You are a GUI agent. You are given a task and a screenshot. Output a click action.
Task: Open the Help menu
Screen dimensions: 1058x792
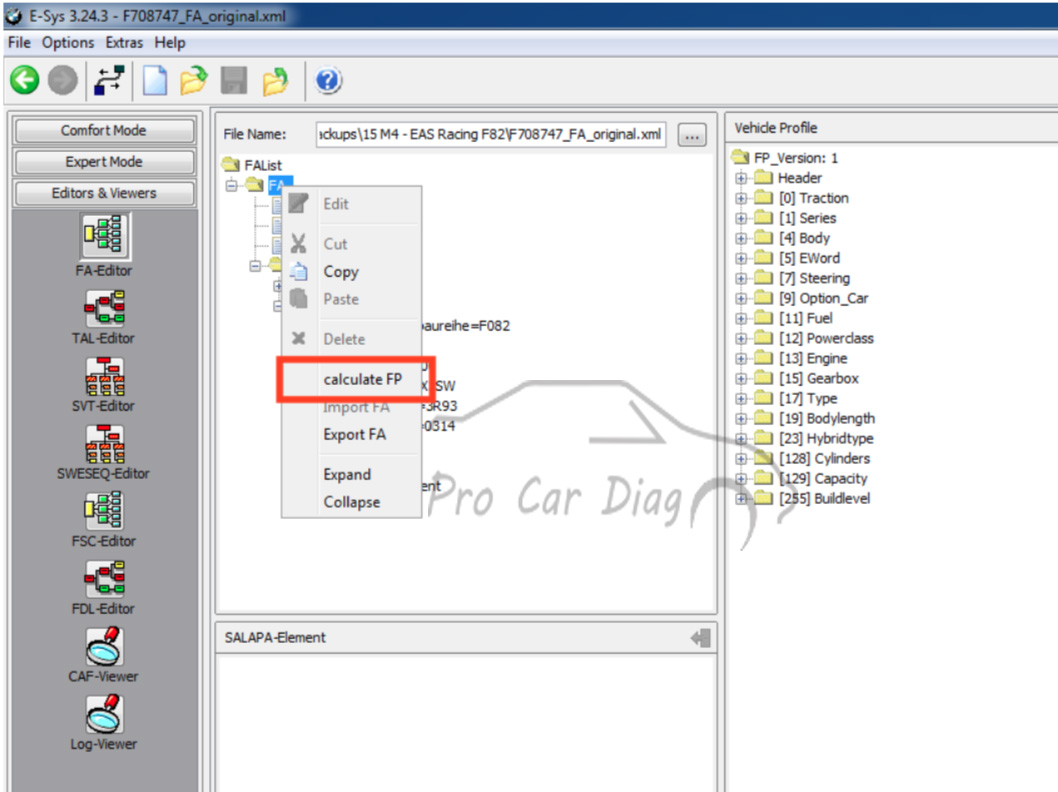169,43
